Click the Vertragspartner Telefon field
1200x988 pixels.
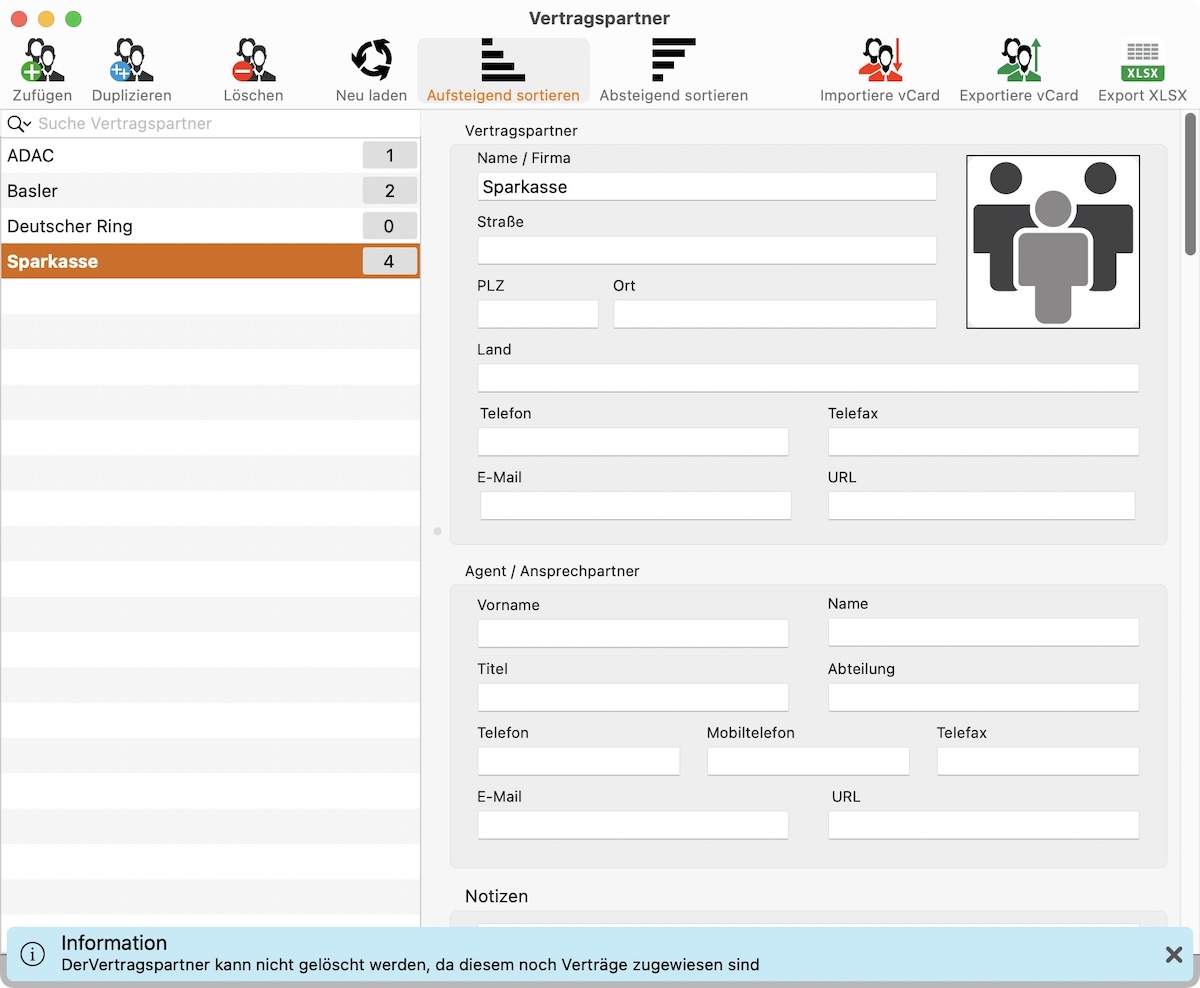click(x=633, y=442)
